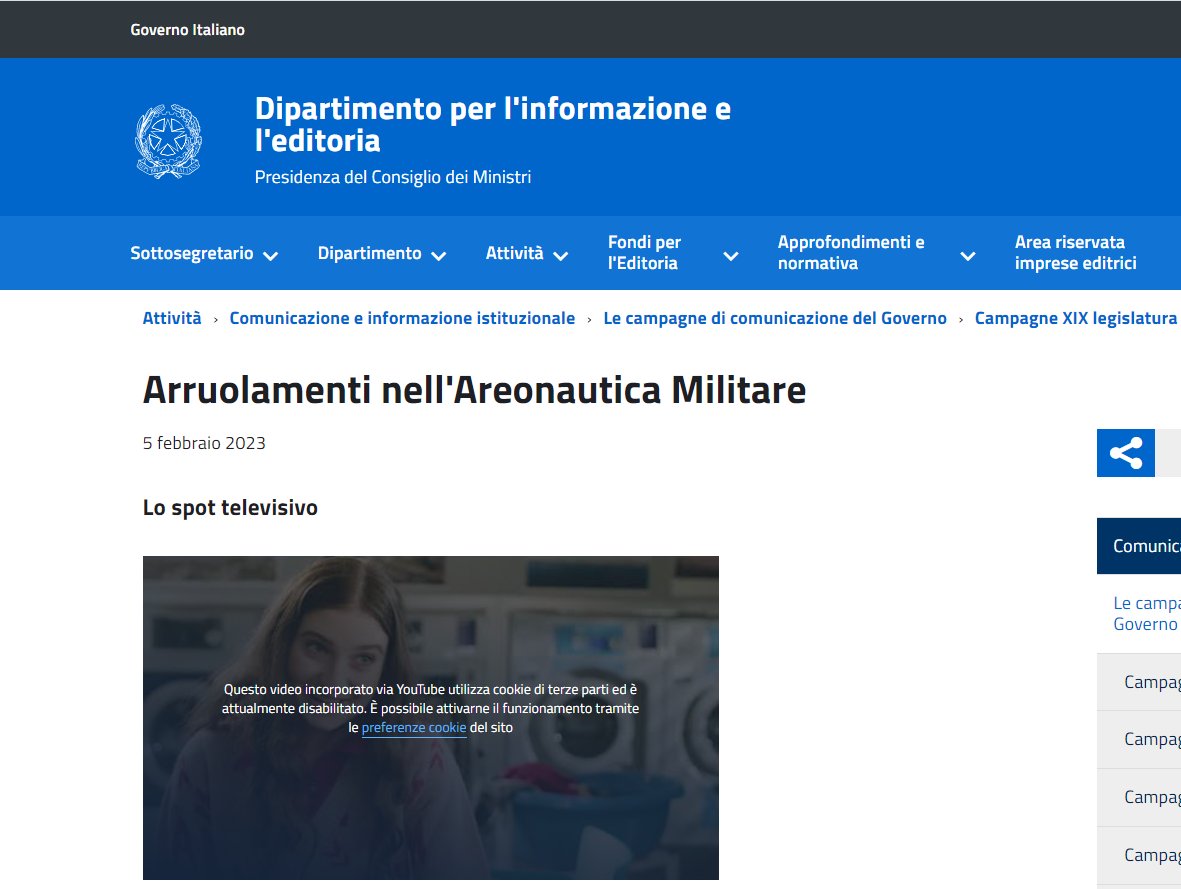Image resolution: width=1181 pixels, height=889 pixels.
Task: Open the Attività navigation menu item
Action: [514, 253]
